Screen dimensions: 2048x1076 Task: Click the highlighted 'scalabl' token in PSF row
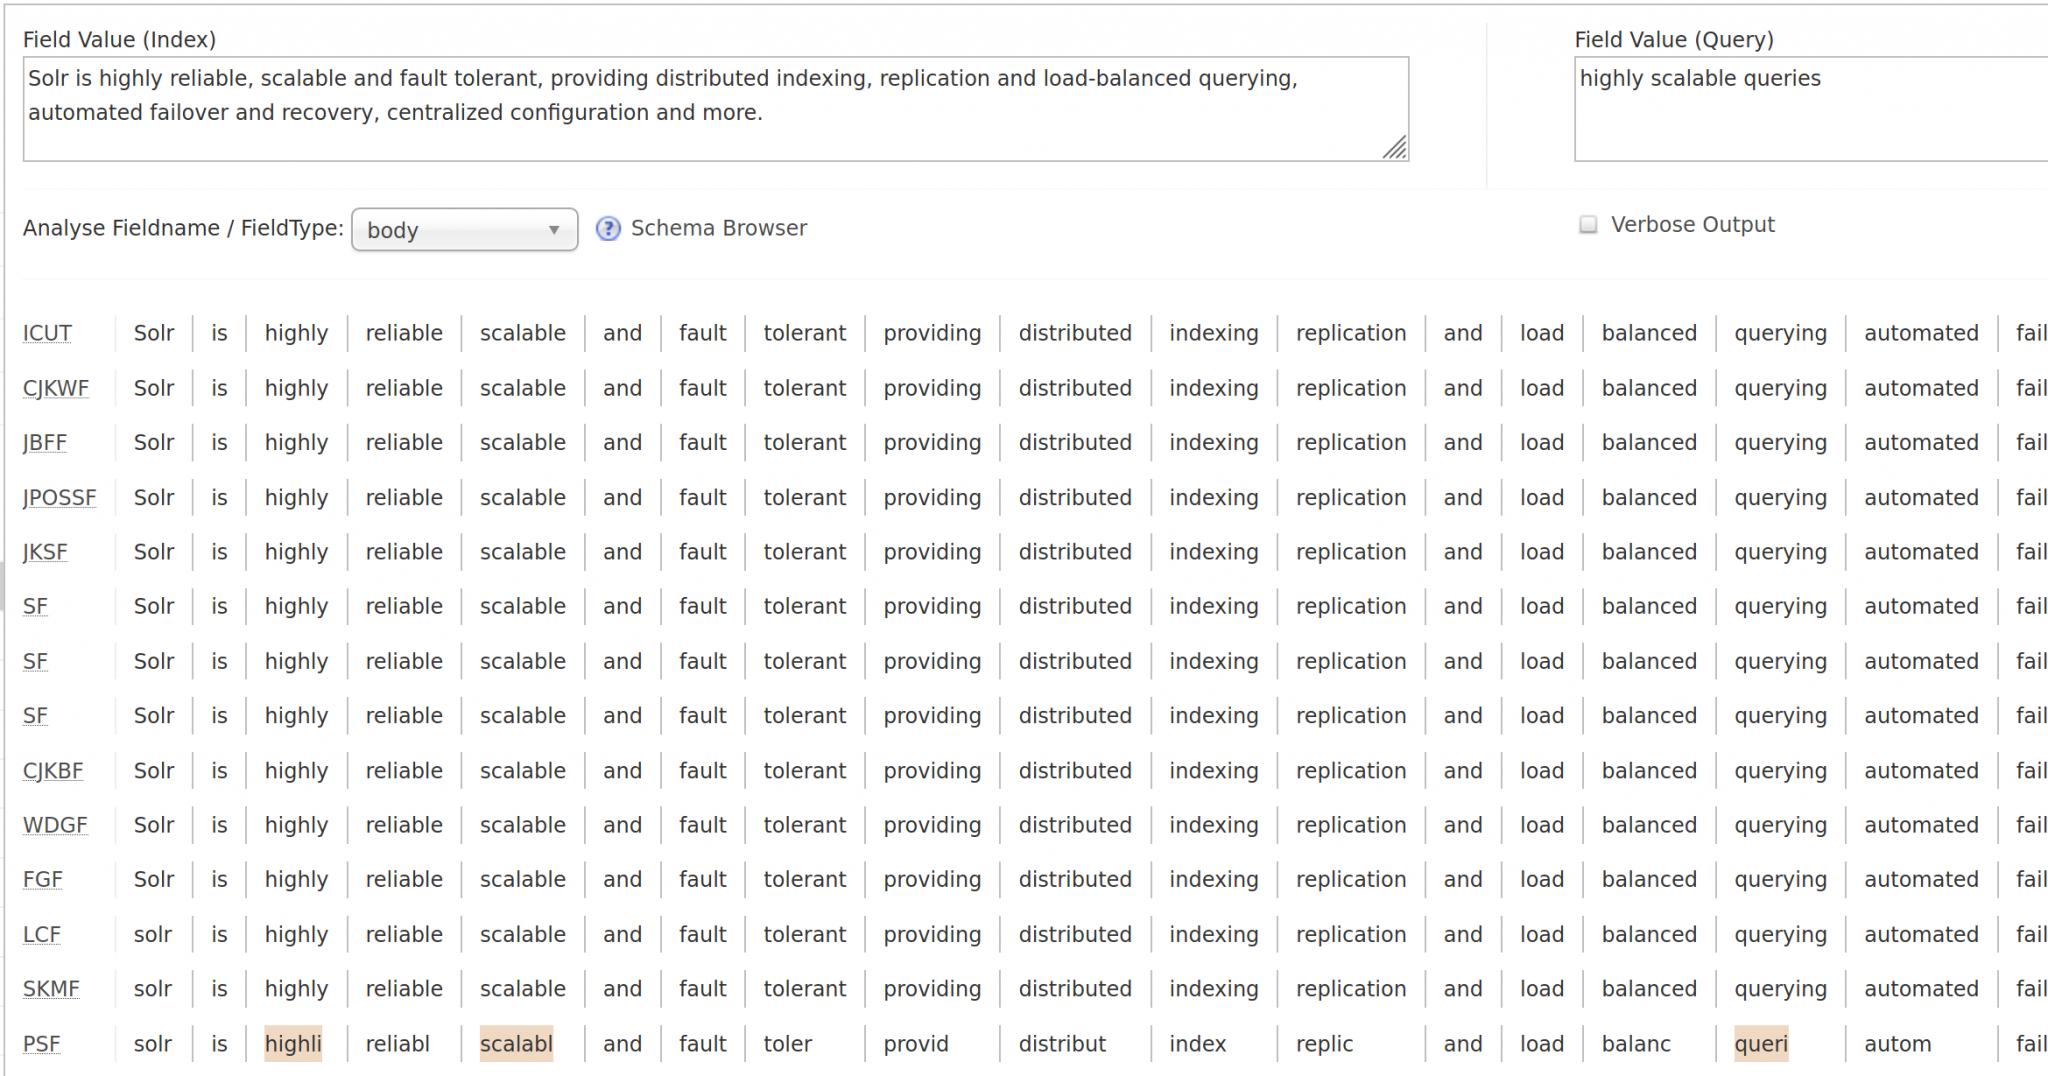516,1043
